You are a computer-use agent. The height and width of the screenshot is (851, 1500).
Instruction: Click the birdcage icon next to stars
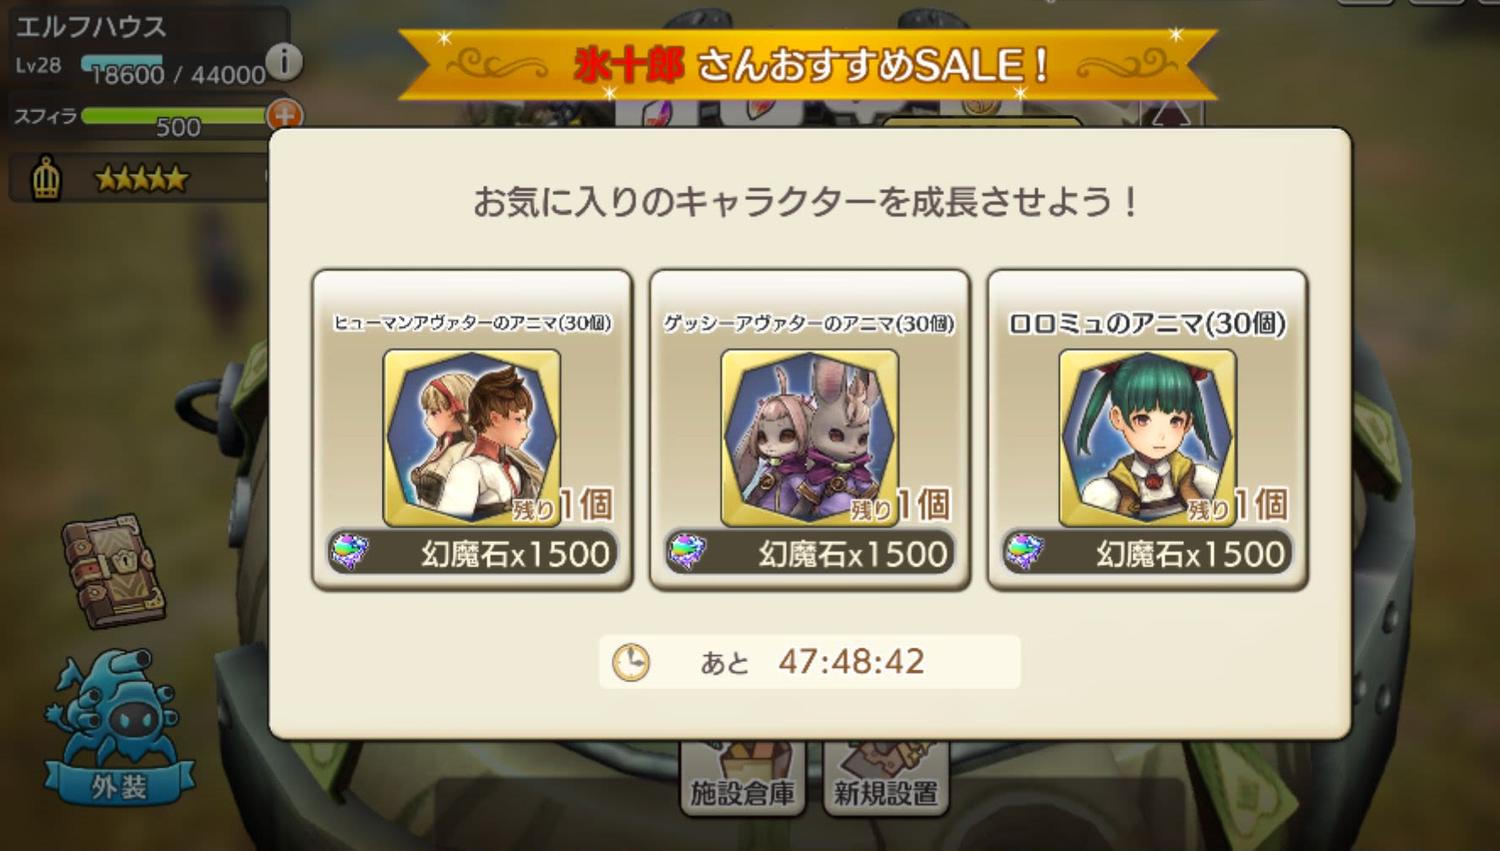pyautogui.click(x=46, y=179)
